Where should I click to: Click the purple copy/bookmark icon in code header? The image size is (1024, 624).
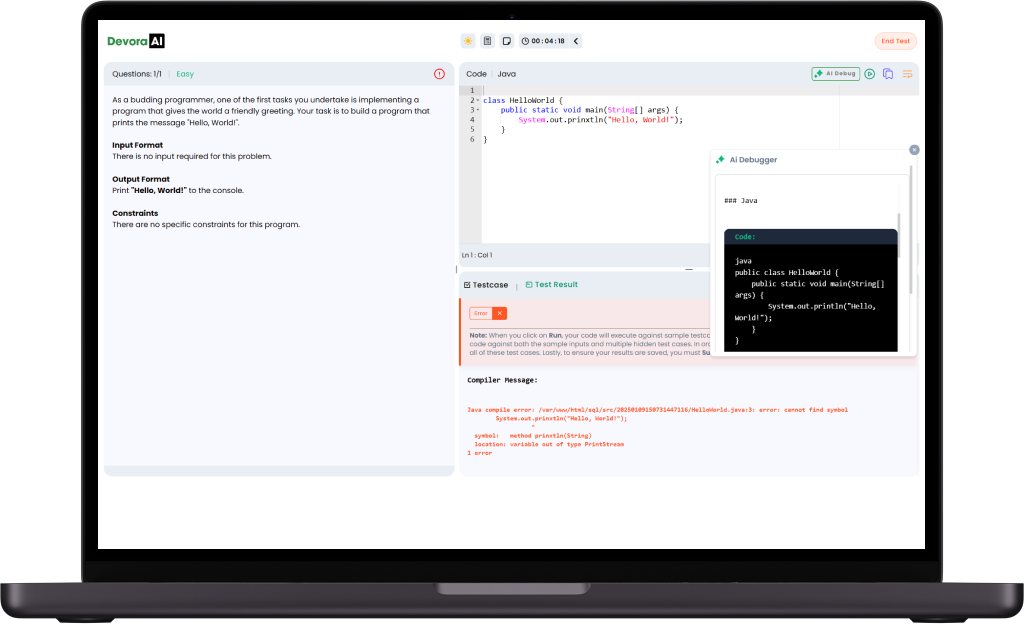(888, 74)
